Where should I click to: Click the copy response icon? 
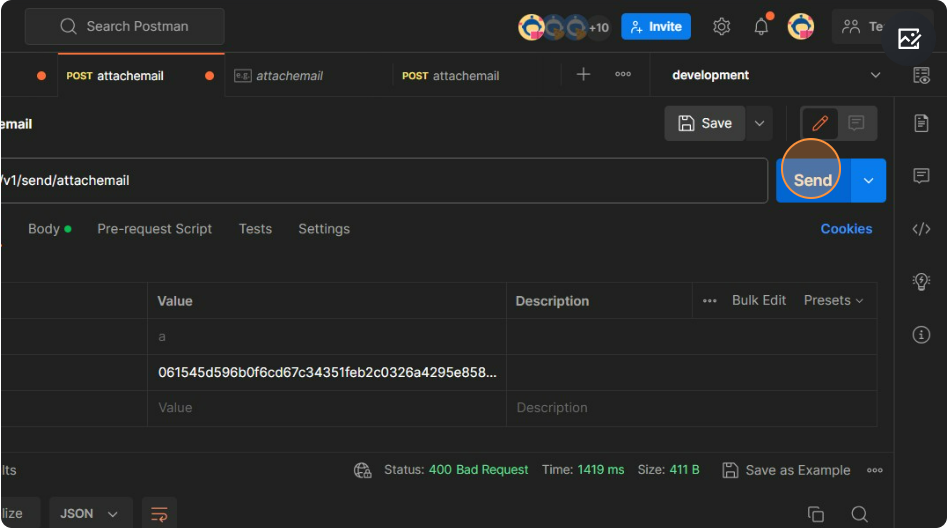click(816, 514)
